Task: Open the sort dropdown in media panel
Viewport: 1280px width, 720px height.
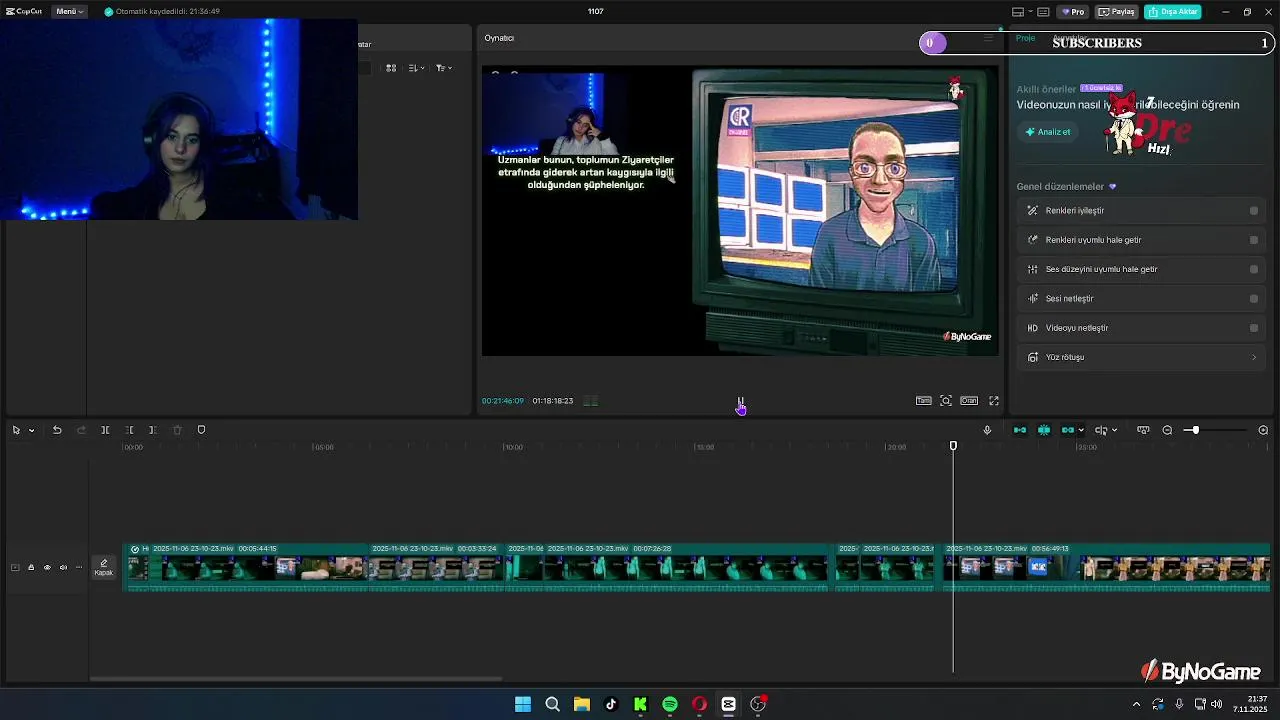Action: click(x=417, y=68)
